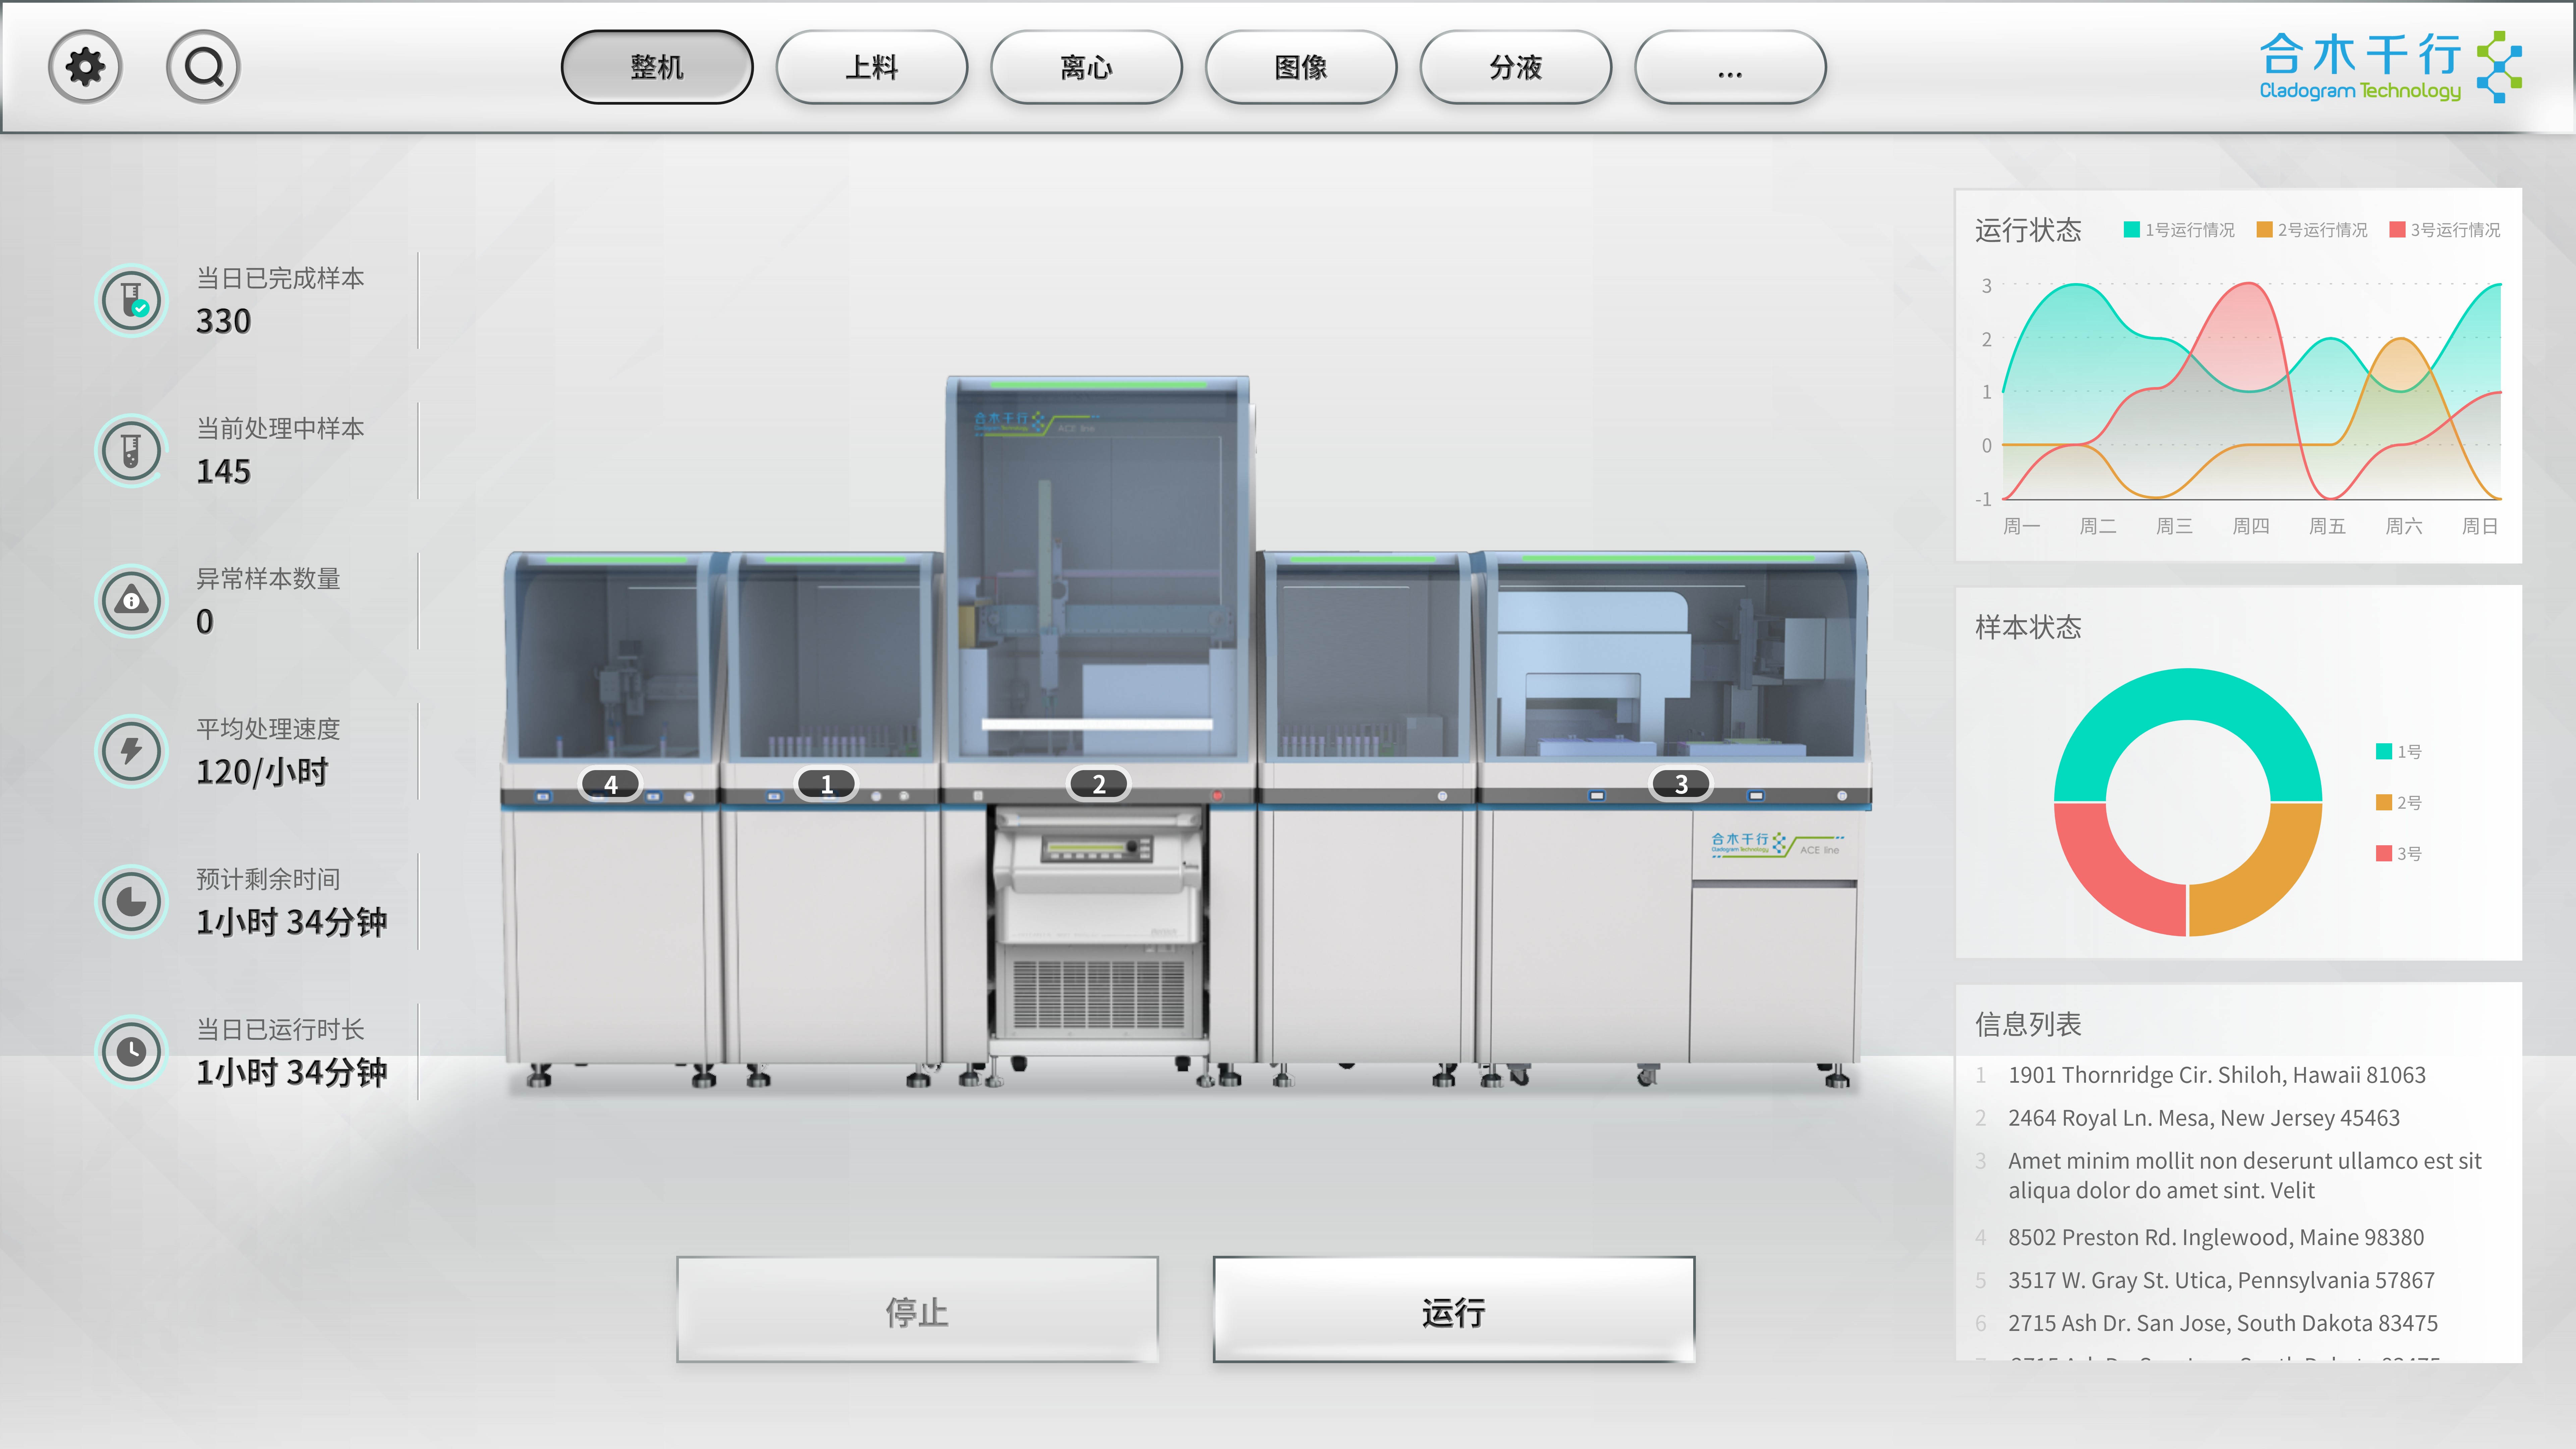
Task: Open settings gear icon
Action: (x=85, y=67)
